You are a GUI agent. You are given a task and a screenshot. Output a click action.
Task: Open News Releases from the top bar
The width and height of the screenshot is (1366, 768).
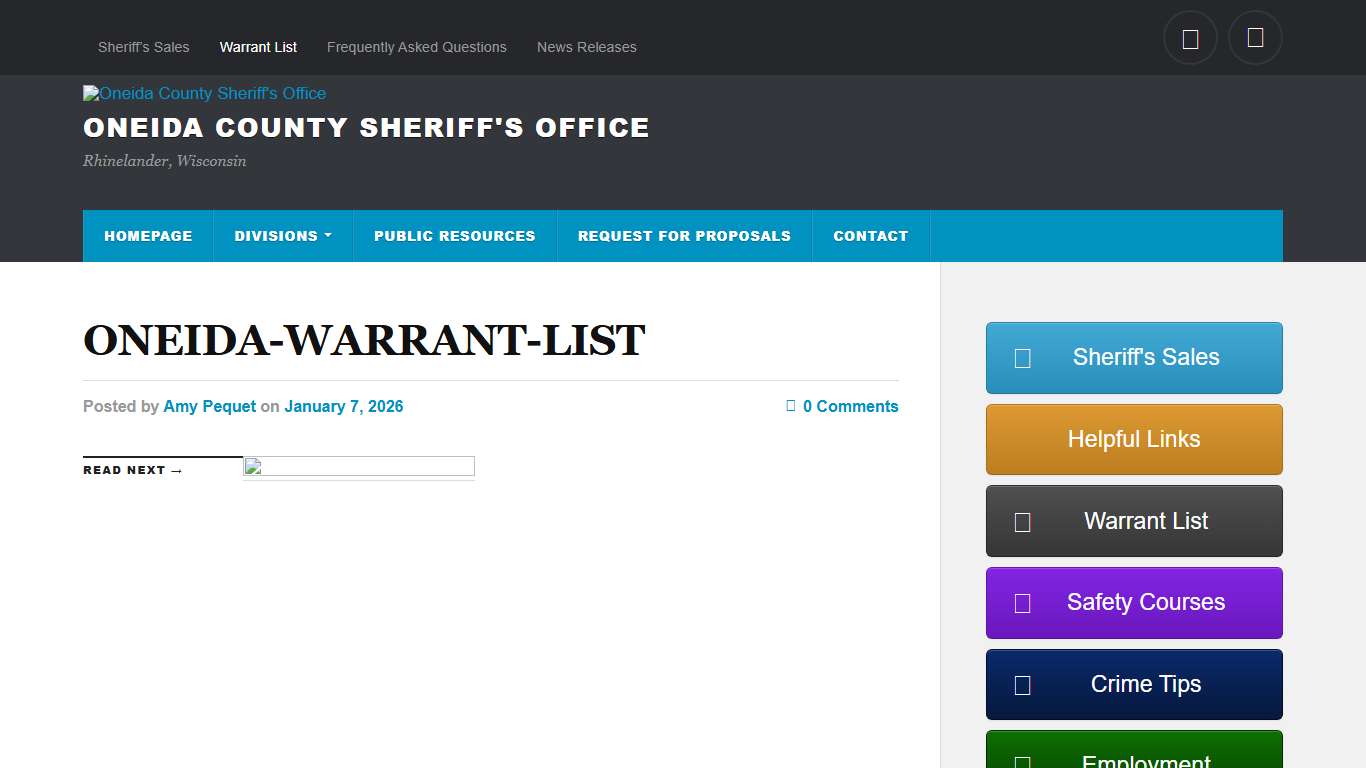(x=586, y=47)
